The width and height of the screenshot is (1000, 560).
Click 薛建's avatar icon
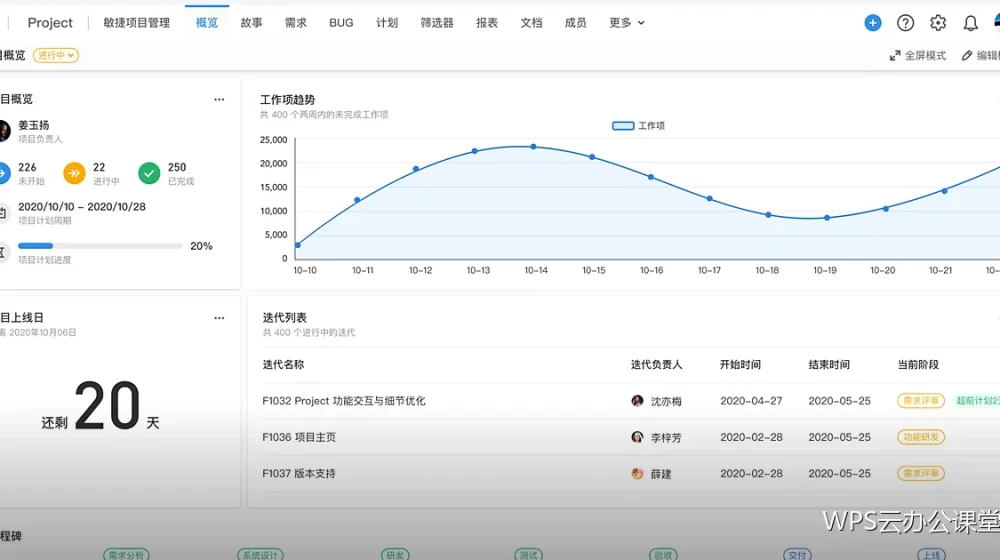[x=637, y=473]
